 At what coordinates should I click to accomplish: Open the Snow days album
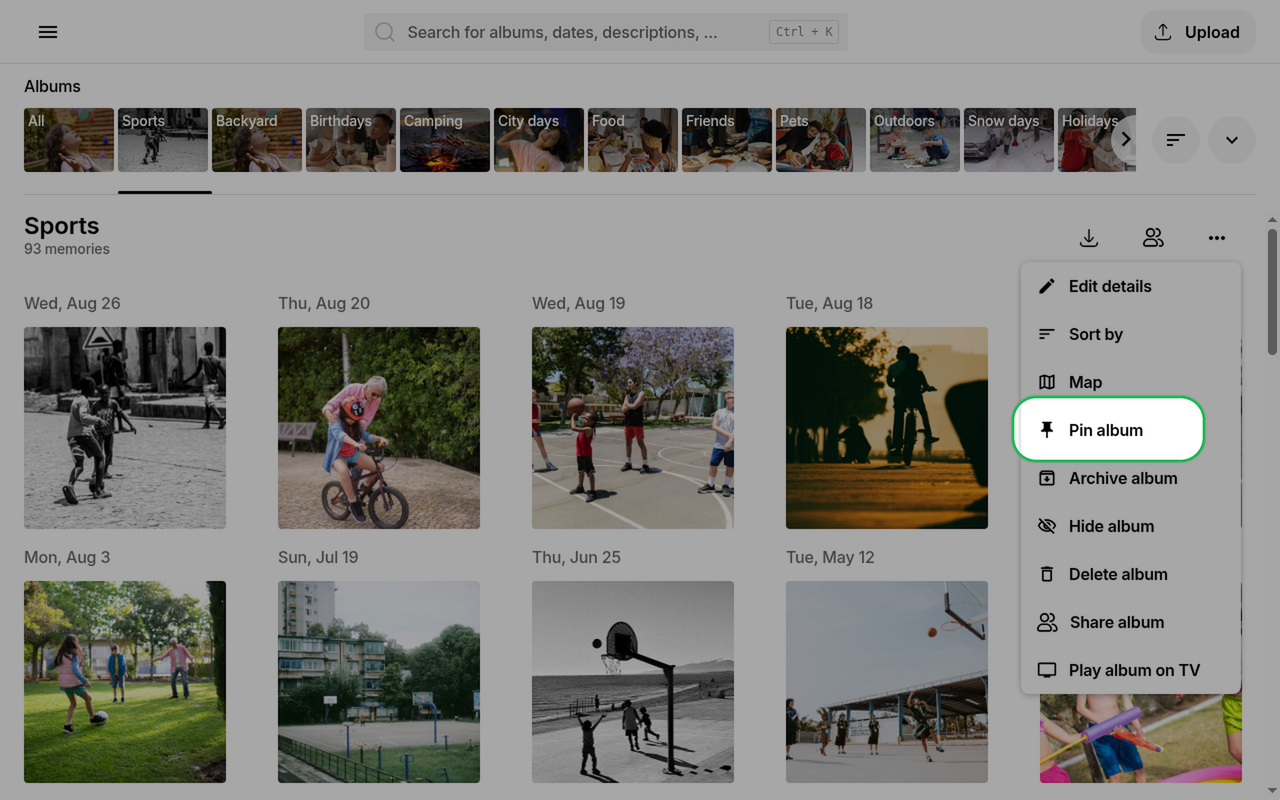click(x=1009, y=140)
